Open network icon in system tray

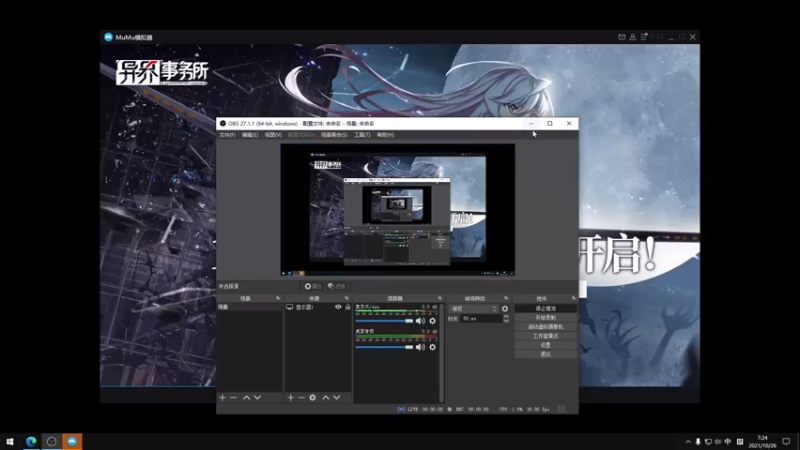click(x=708, y=441)
